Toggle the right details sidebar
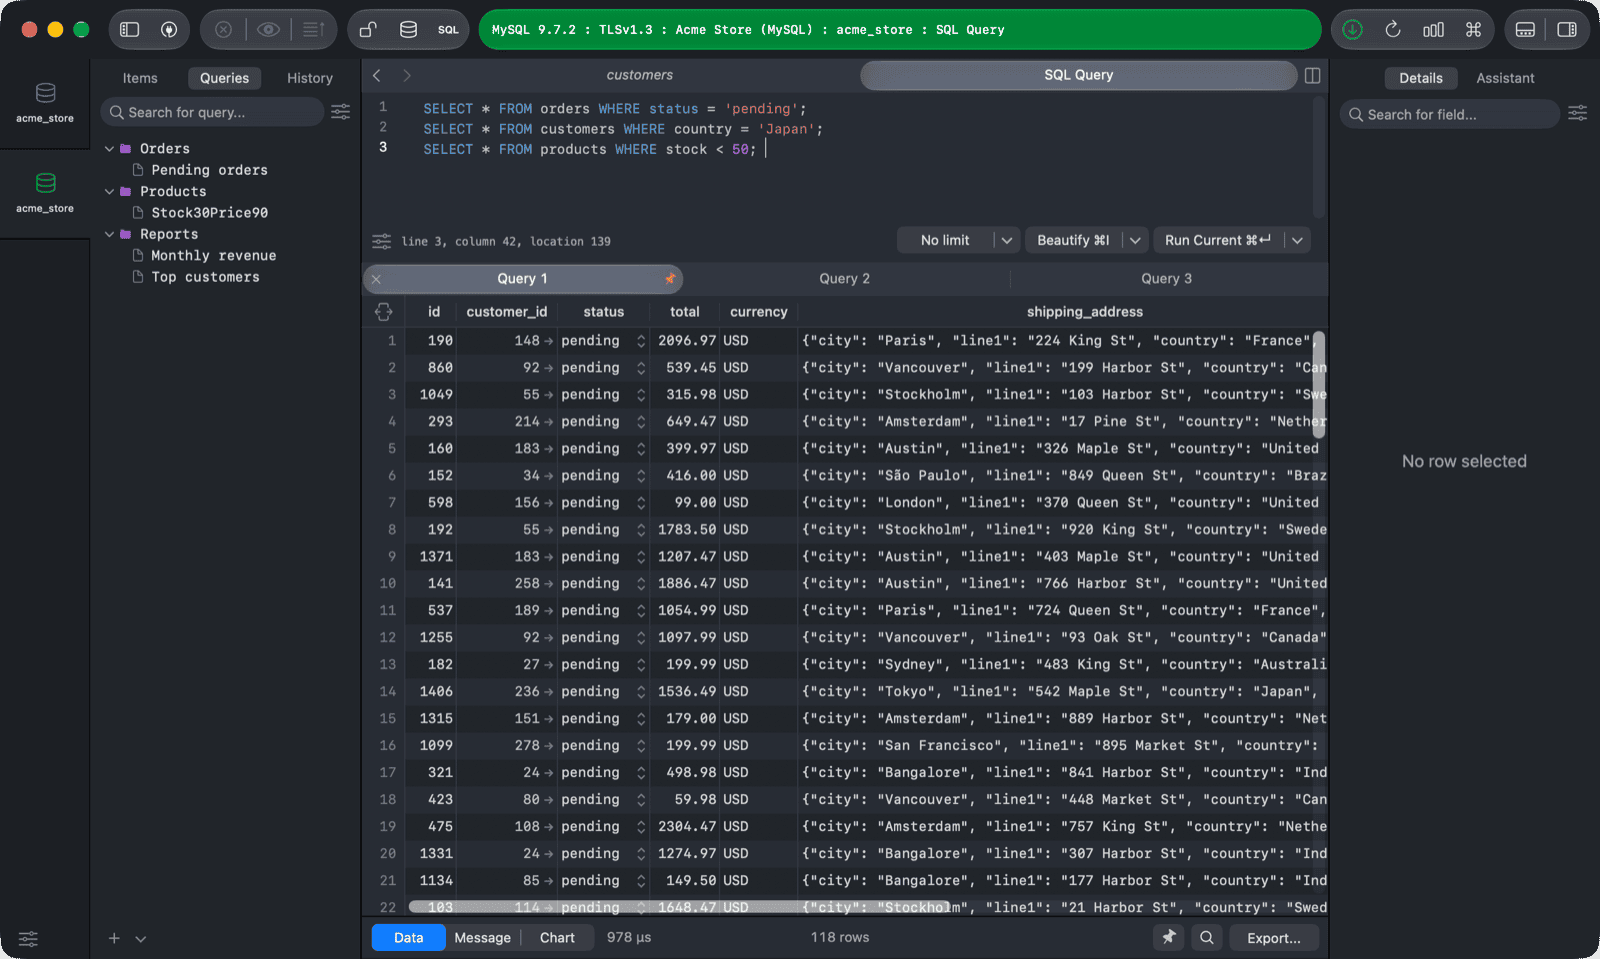 [1567, 30]
